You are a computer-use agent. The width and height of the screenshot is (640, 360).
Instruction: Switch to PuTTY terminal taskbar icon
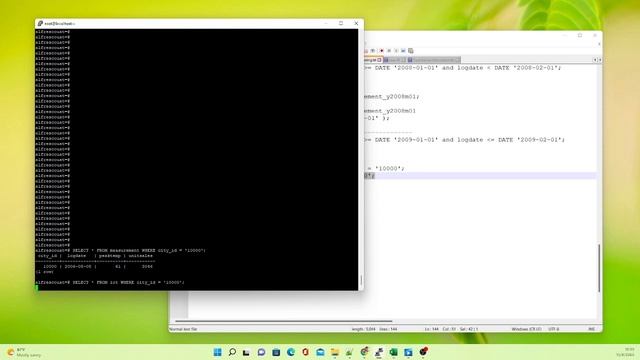coord(379,352)
